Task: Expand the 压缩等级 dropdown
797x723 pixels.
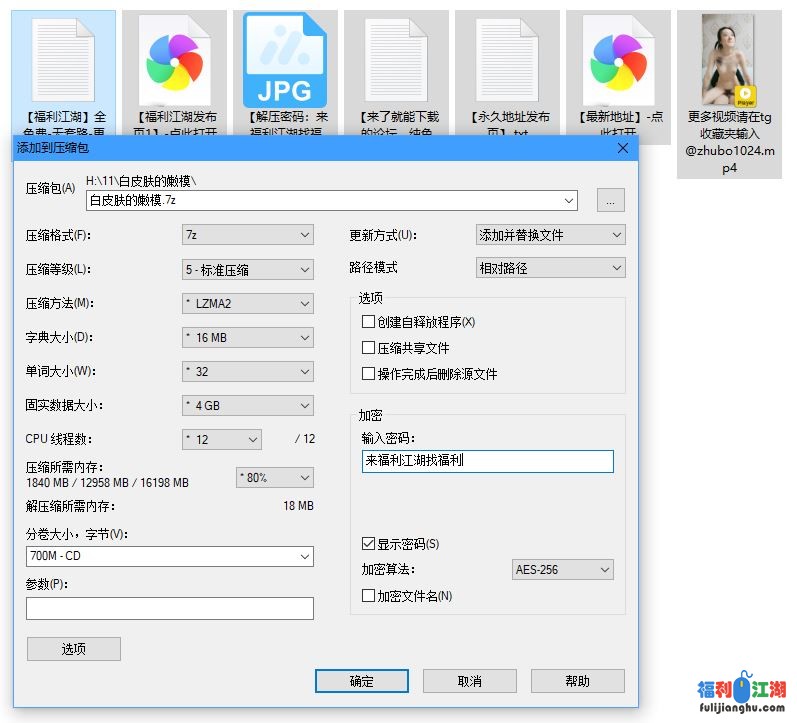Action: pyautogui.click(x=248, y=269)
